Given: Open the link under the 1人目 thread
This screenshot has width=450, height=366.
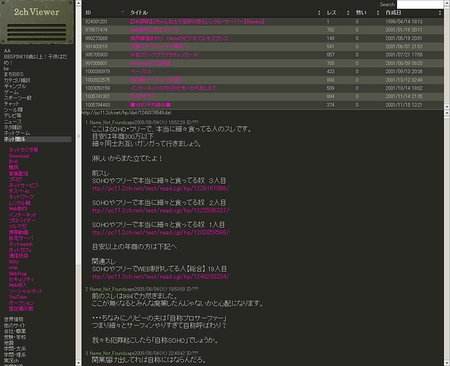Looking at the screenshot, I should 161,233.
